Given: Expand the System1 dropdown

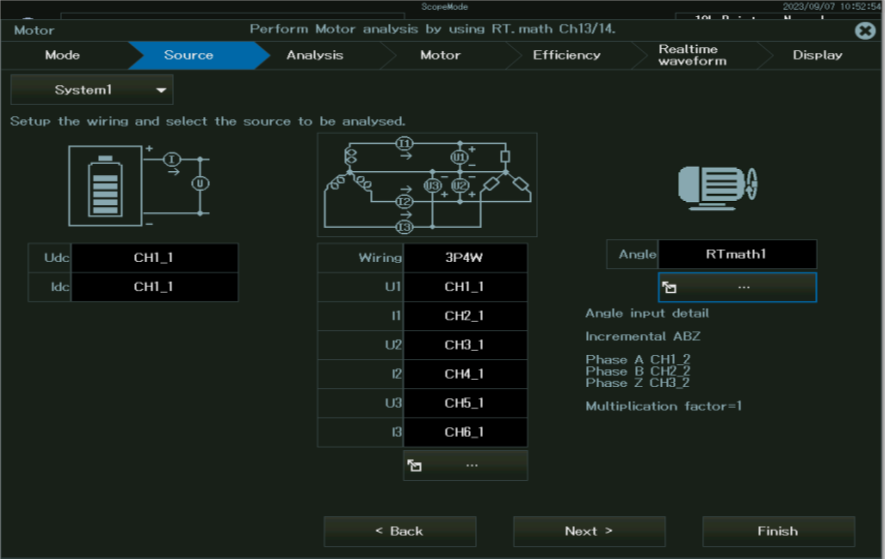Looking at the screenshot, I should (x=92, y=90).
